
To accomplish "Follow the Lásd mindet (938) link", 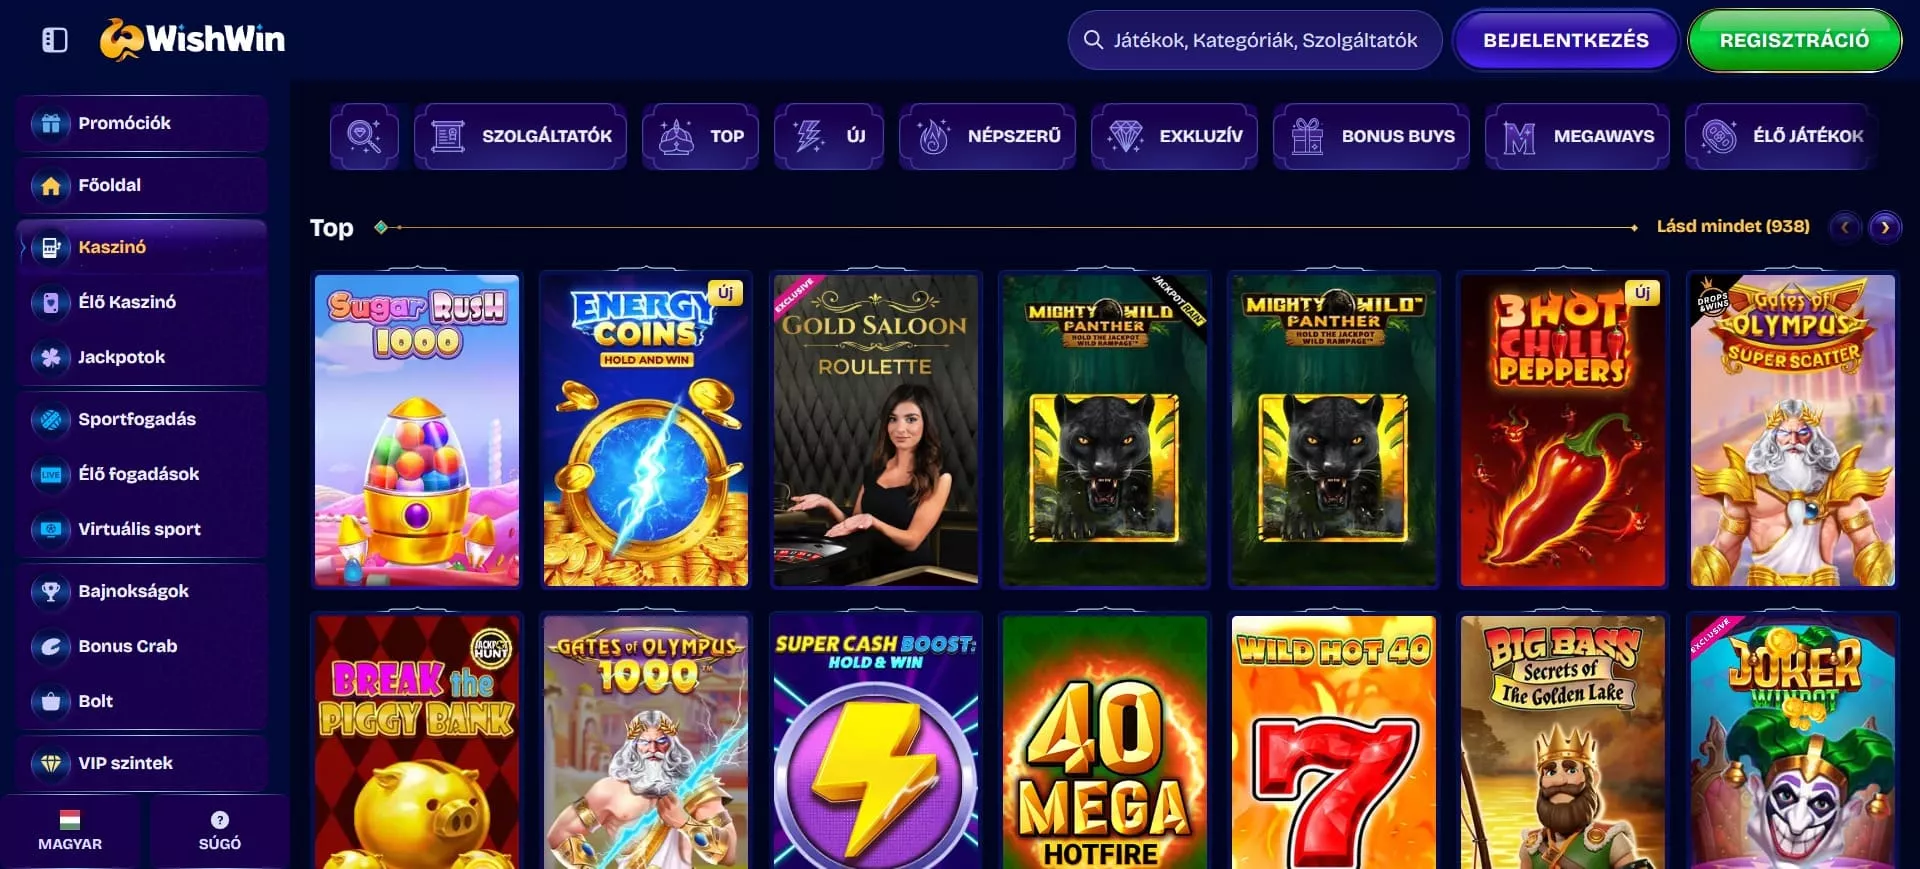I will [x=1733, y=226].
